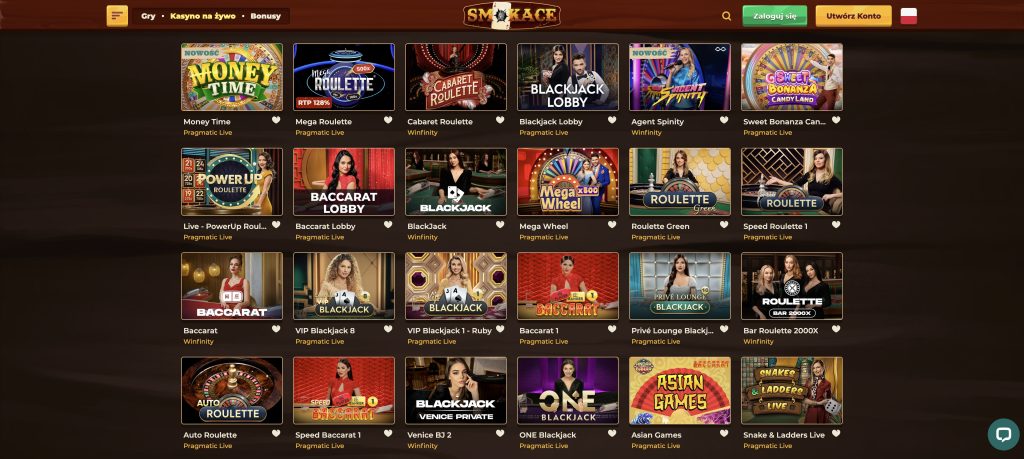Screen dimensions: 1024x459
Task: Click the SmokAce logo
Action: 512,15
